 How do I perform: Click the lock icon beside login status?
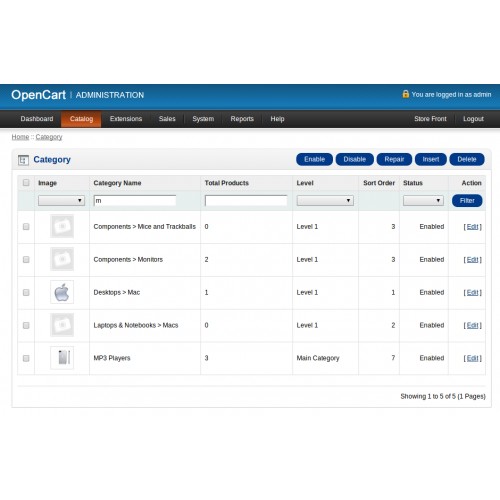tap(405, 94)
